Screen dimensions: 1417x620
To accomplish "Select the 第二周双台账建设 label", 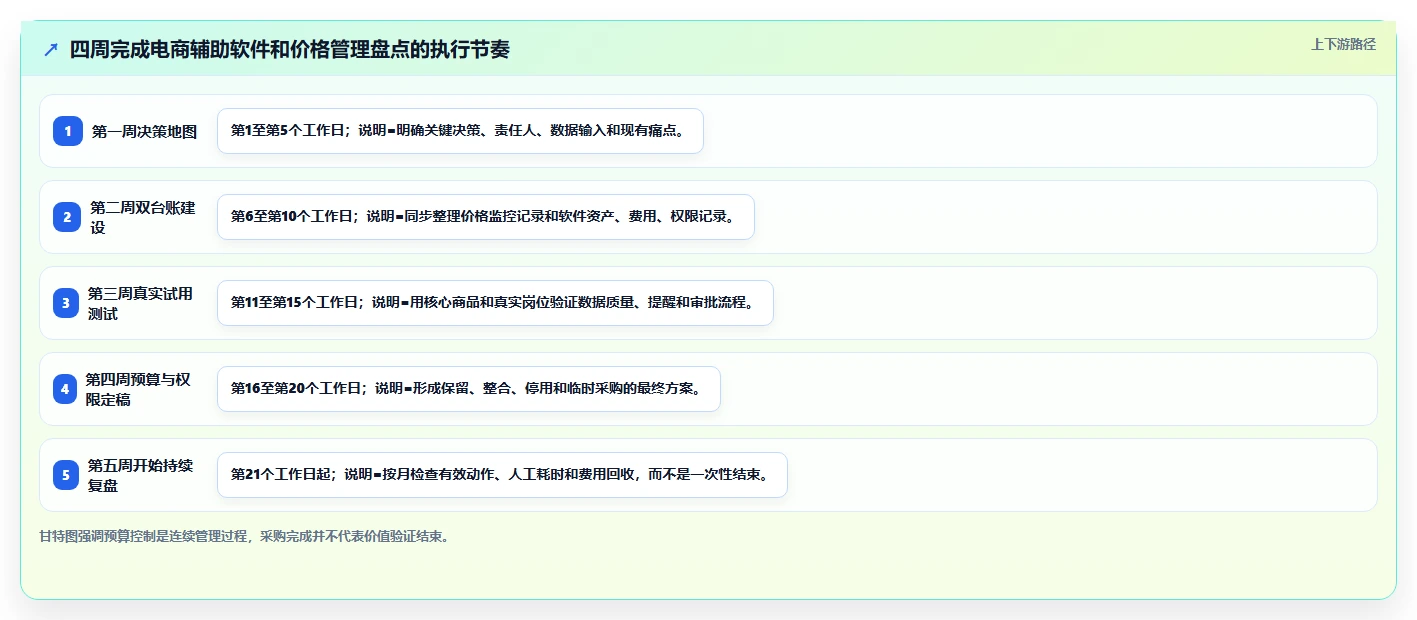I will 143,217.
